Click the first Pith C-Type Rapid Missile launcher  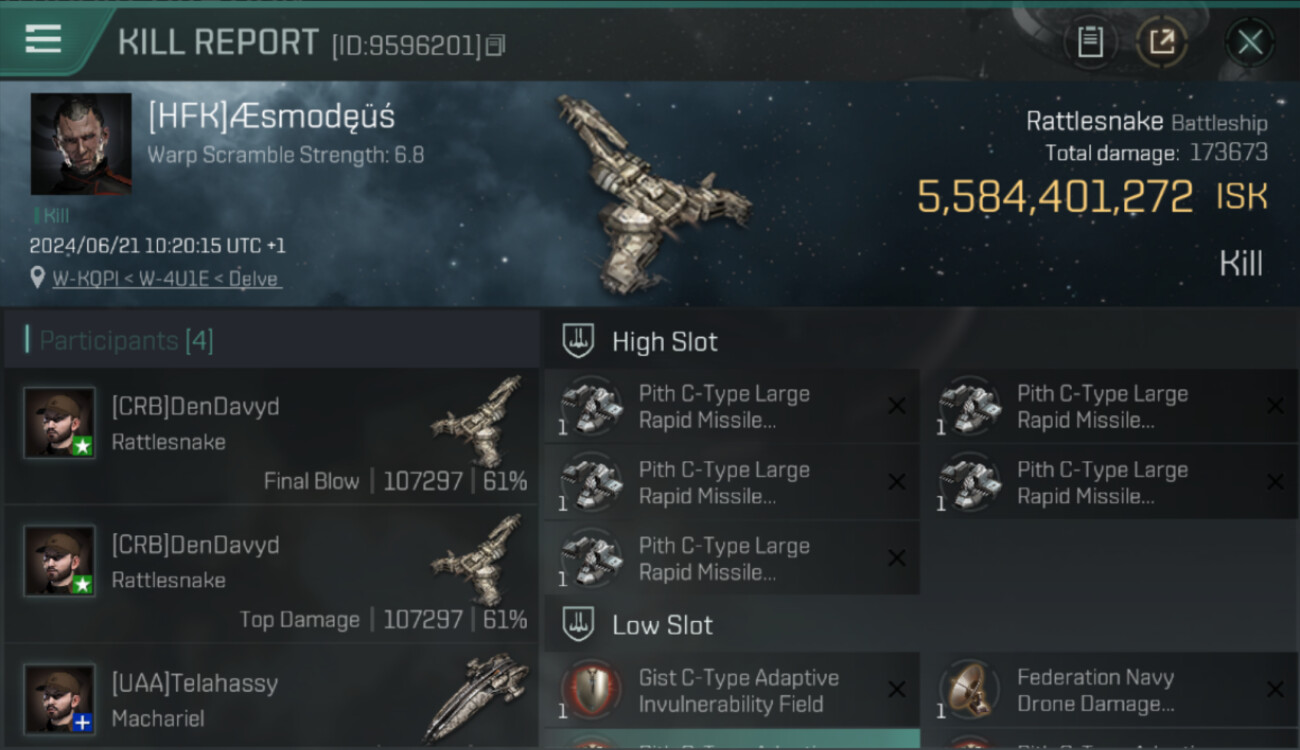pos(731,407)
